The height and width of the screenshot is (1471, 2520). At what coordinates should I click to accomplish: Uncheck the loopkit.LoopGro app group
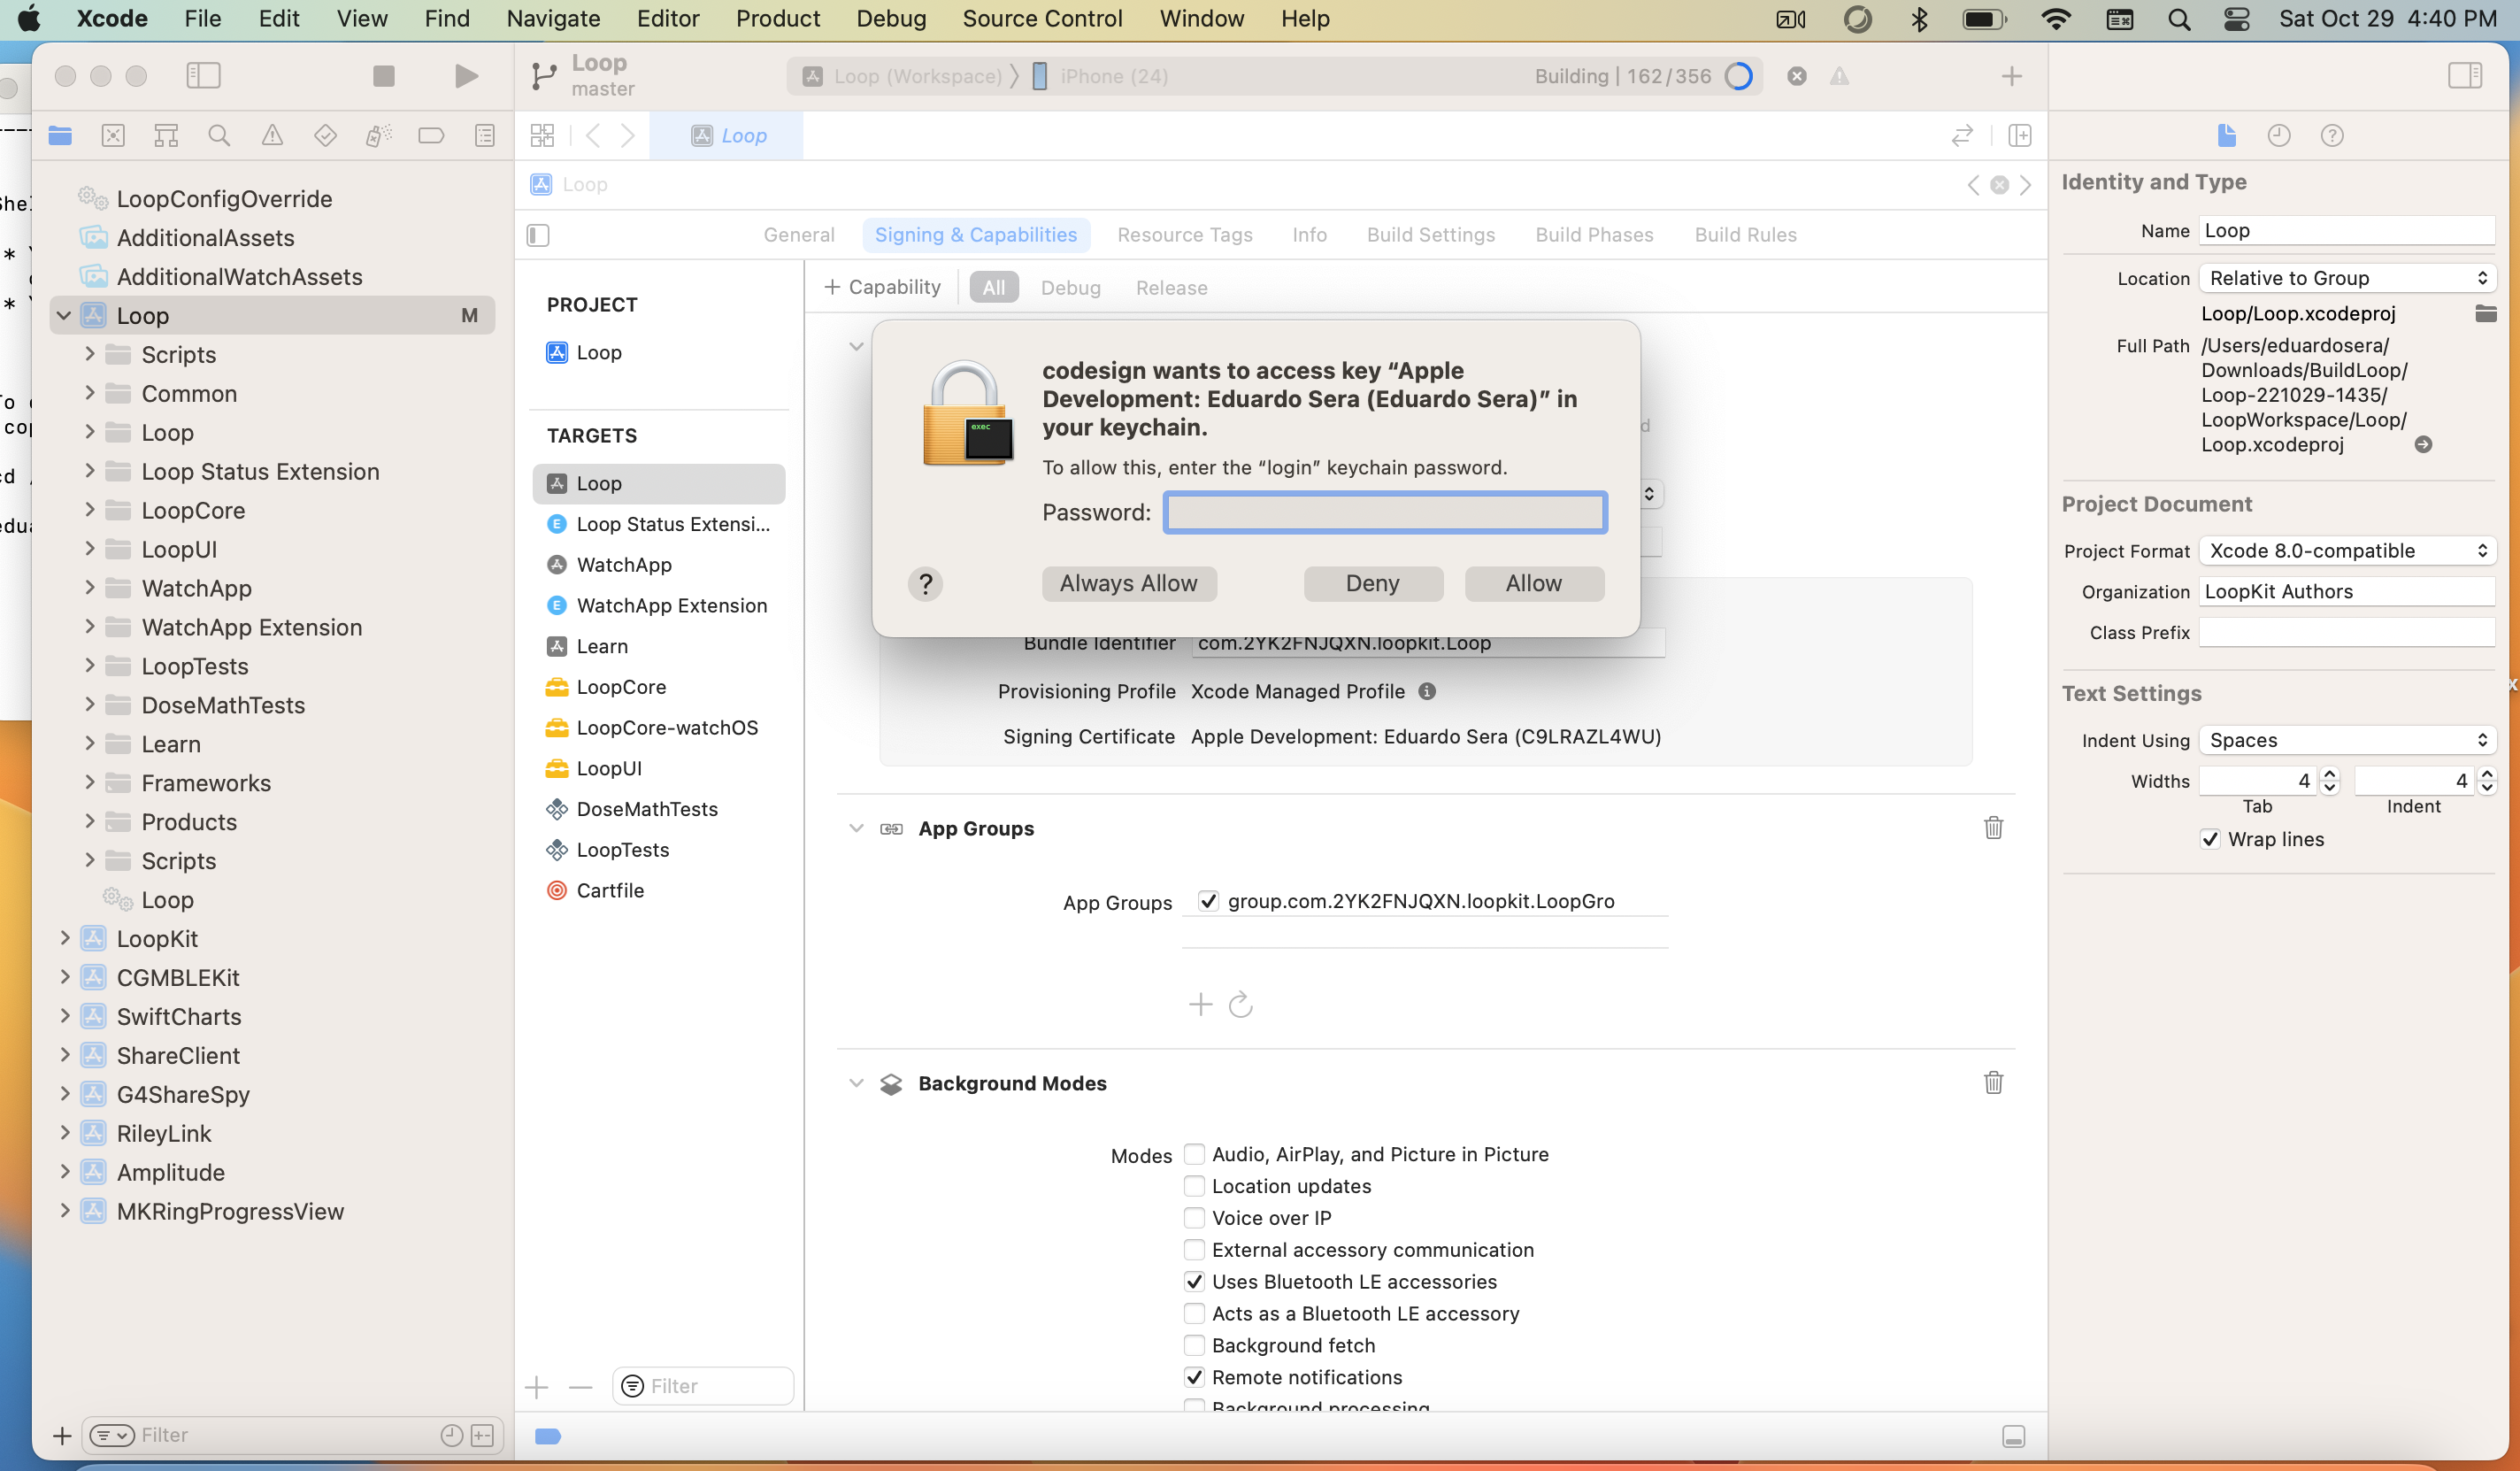[1208, 901]
